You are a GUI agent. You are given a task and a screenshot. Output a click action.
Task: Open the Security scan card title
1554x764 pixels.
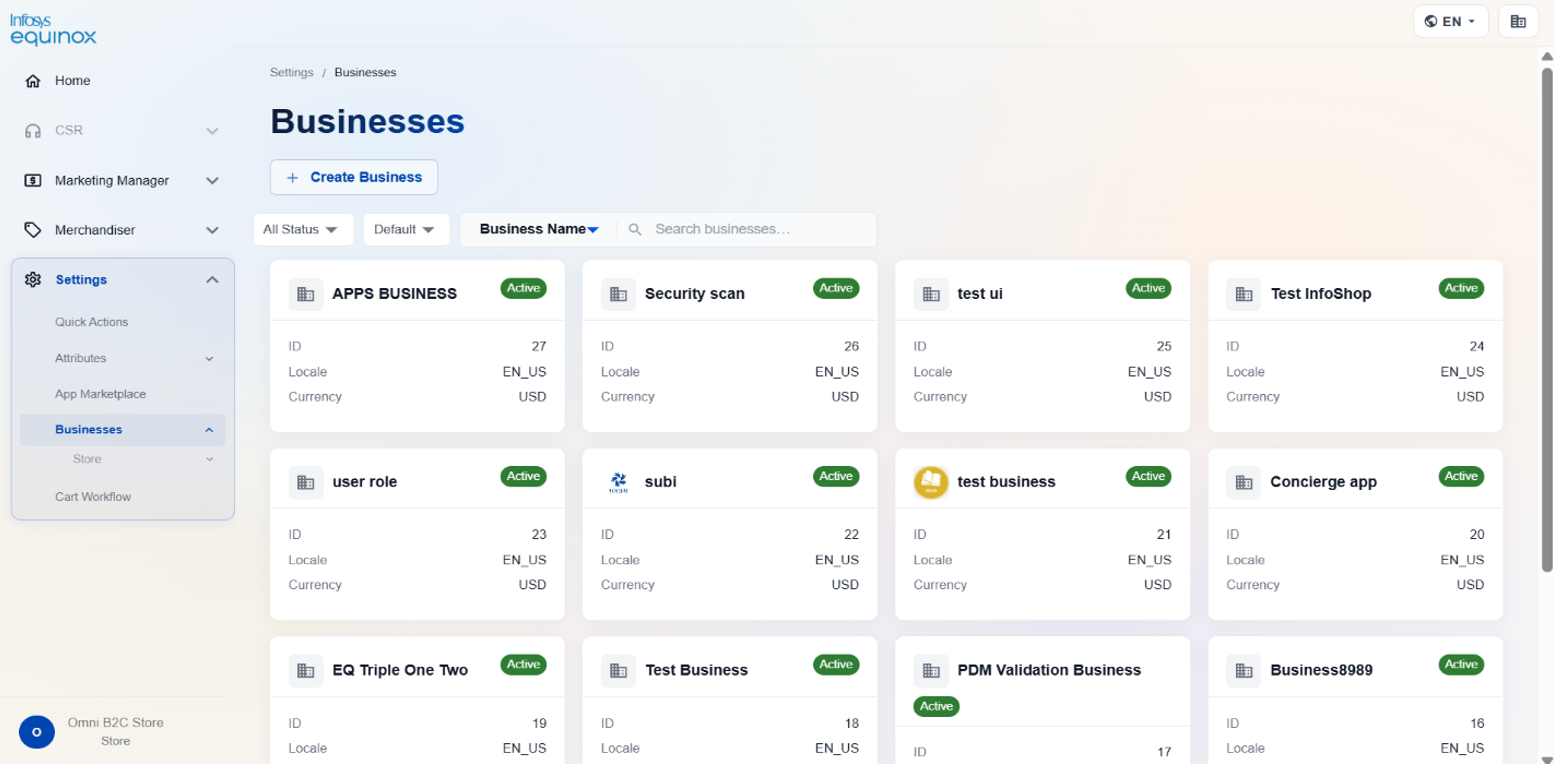694,294
